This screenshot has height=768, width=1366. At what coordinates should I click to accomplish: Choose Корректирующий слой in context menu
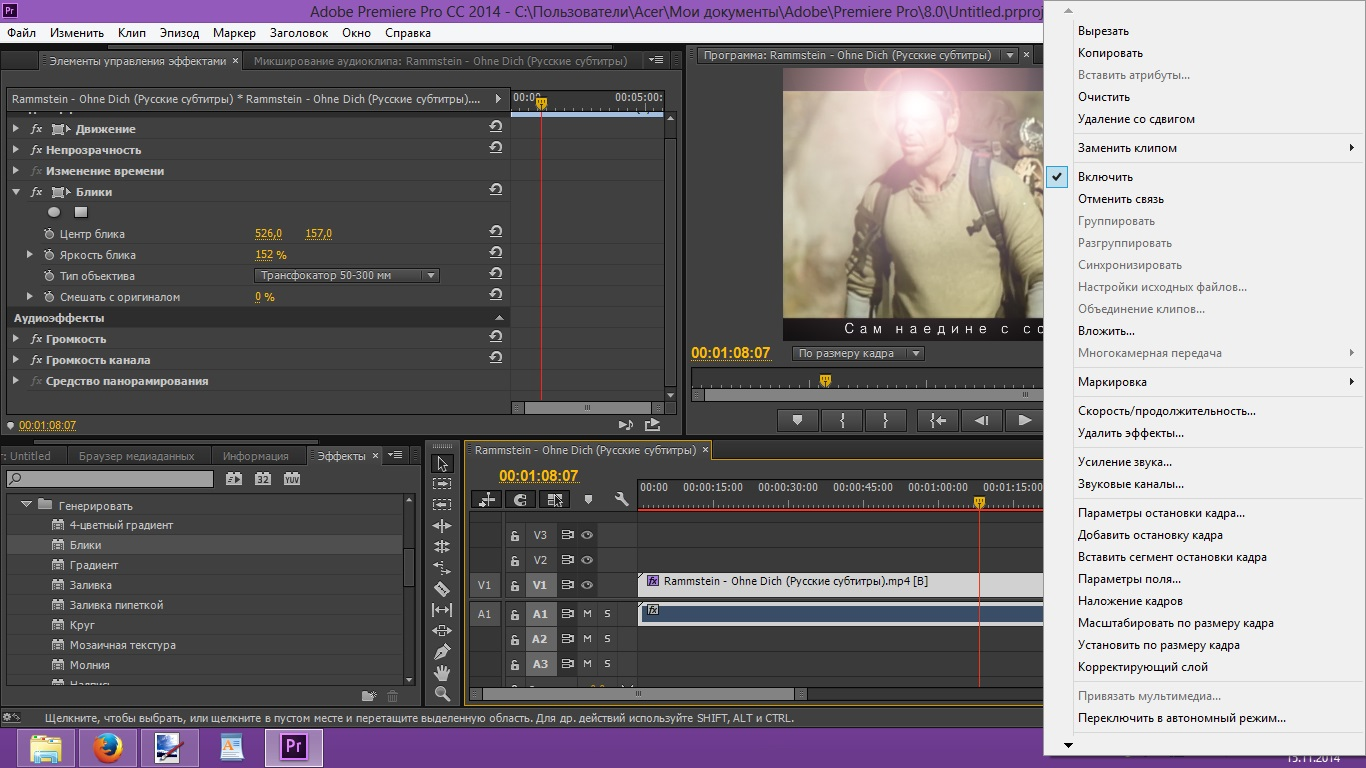1142,667
